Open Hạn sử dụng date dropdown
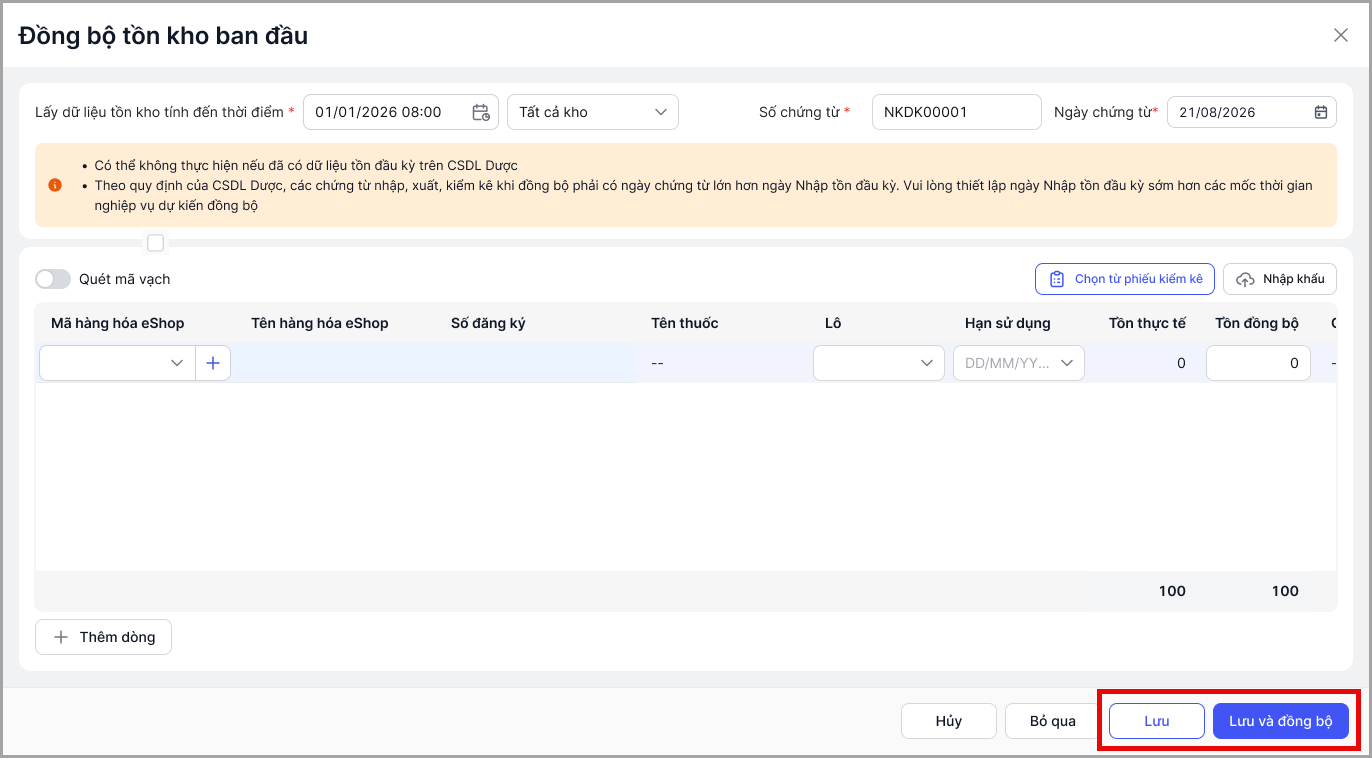This screenshot has height=758, width=1372. click(x=1019, y=363)
